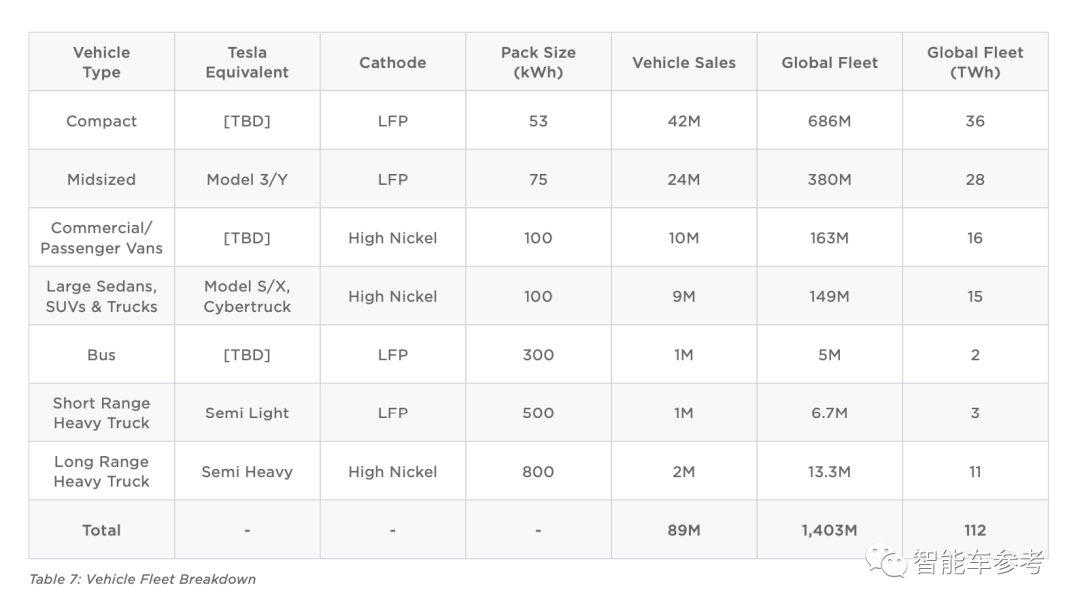This screenshot has width=1080, height=609.
Task: Click the Table 7 Vehicle Fleet Breakdown caption
Action: tap(142, 579)
